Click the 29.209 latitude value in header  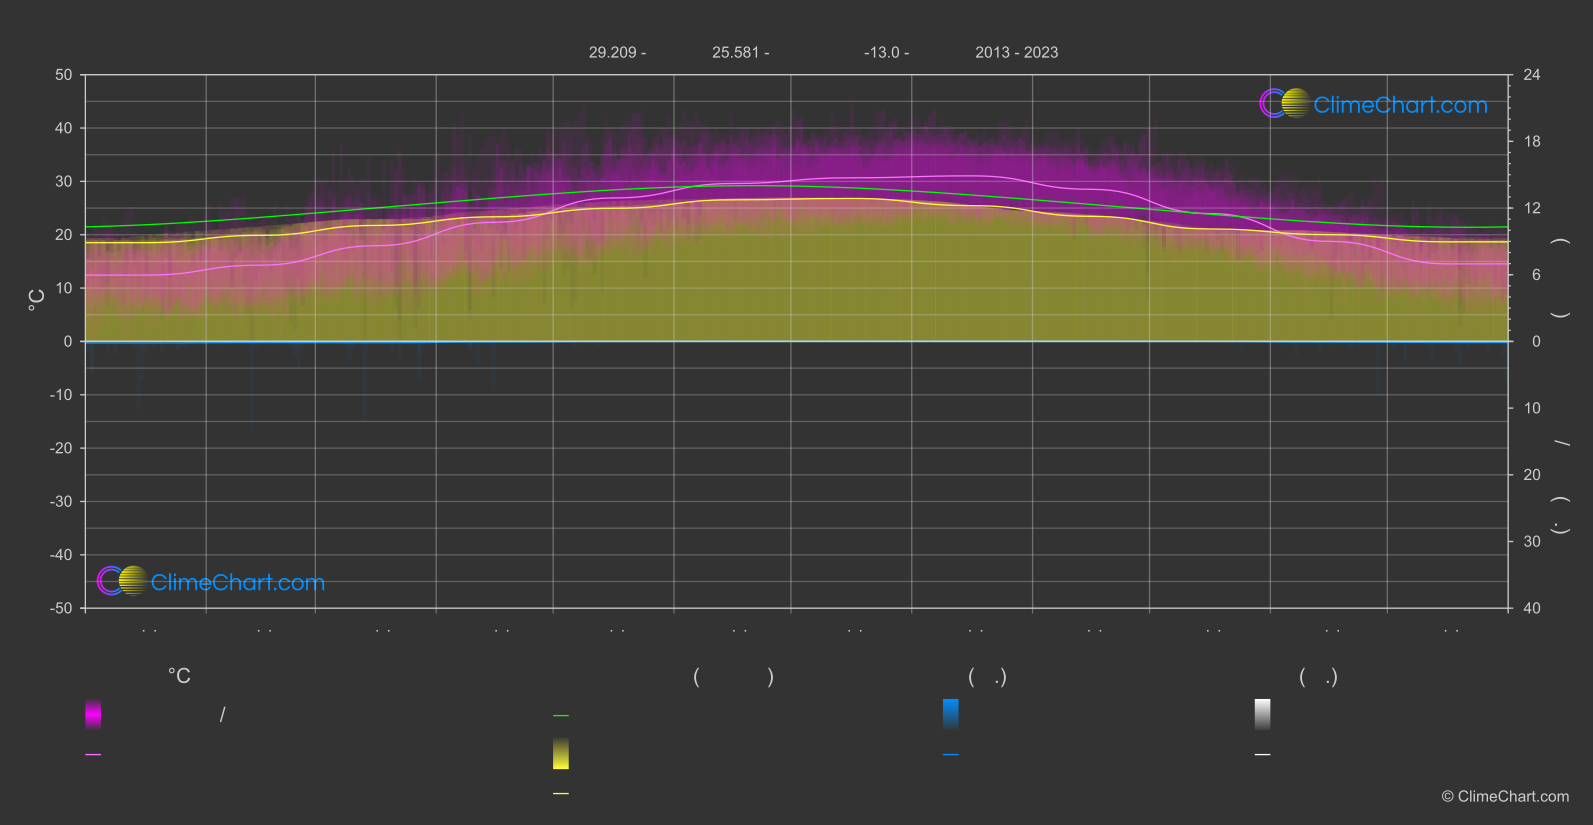point(612,53)
